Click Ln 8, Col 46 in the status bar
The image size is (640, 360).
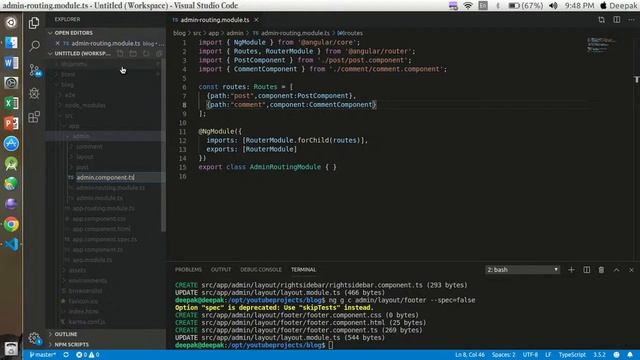pos(470,355)
